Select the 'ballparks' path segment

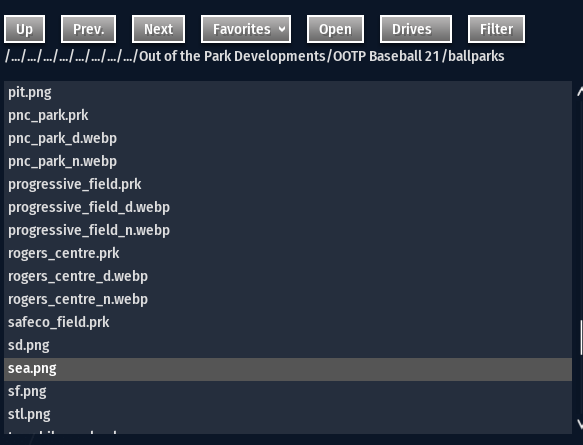(476, 56)
